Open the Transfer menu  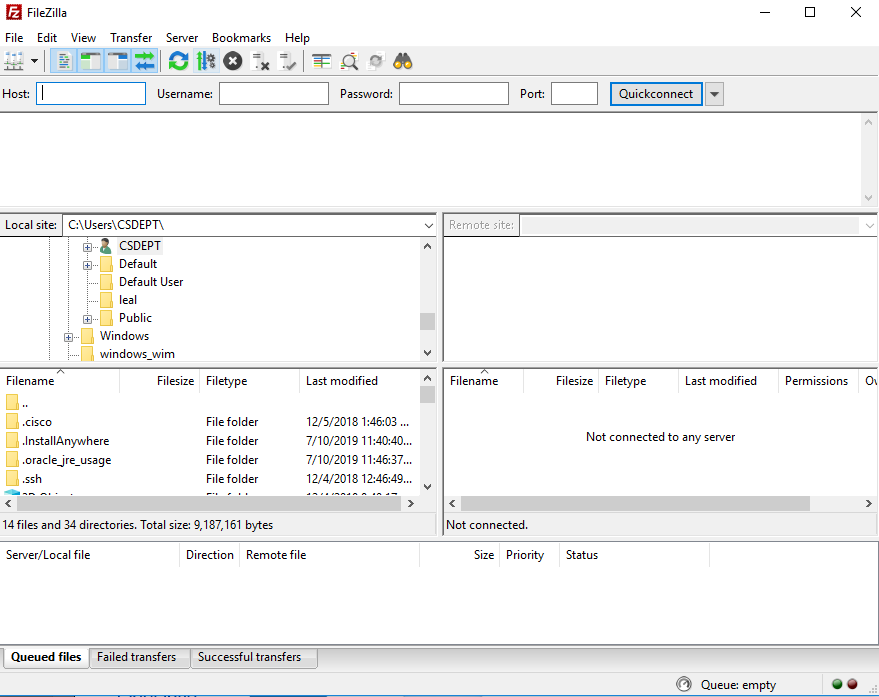coord(131,38)
